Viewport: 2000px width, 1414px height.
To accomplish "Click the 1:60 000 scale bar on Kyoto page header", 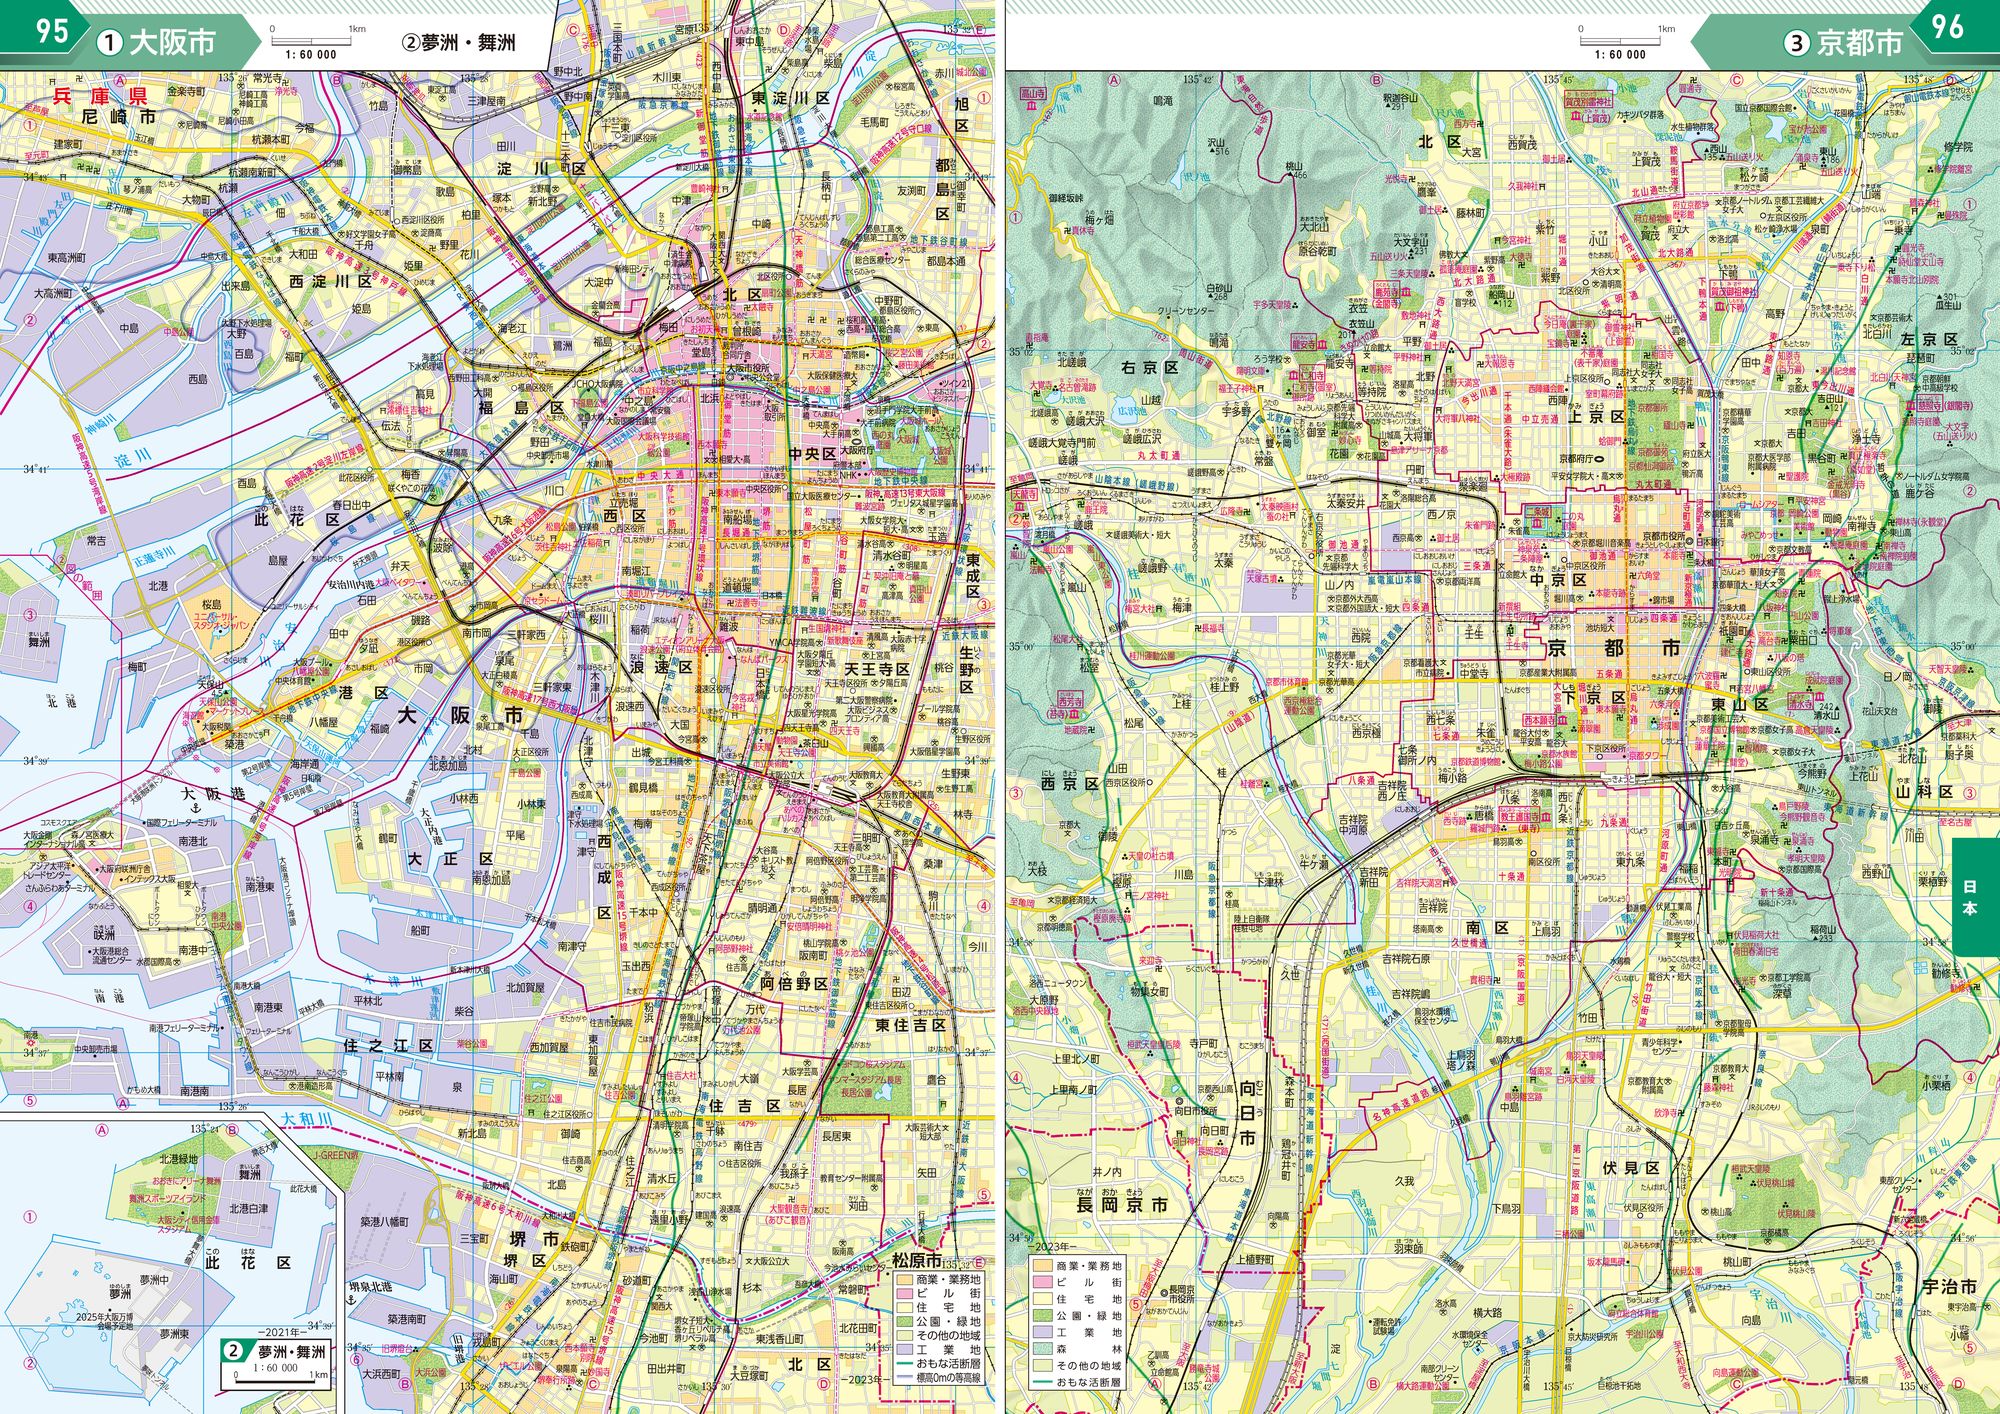I will click(1625, 42).
